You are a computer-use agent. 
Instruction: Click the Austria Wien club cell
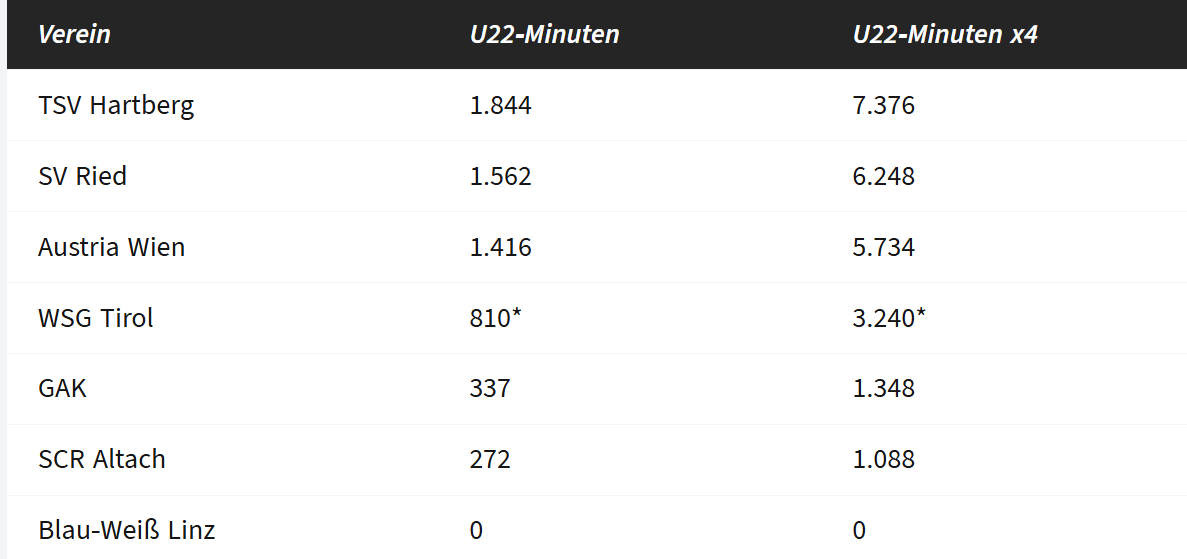coord(111,247)
